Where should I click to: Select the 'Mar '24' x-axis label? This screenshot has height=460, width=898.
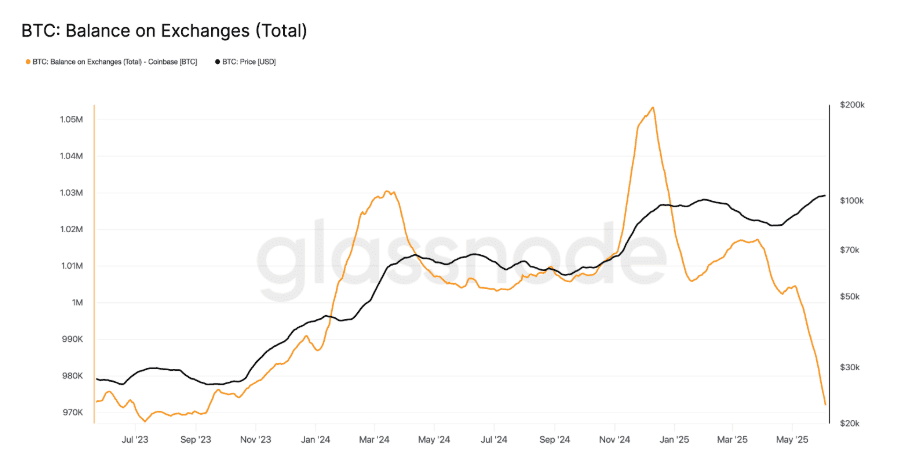pos(375,439)
